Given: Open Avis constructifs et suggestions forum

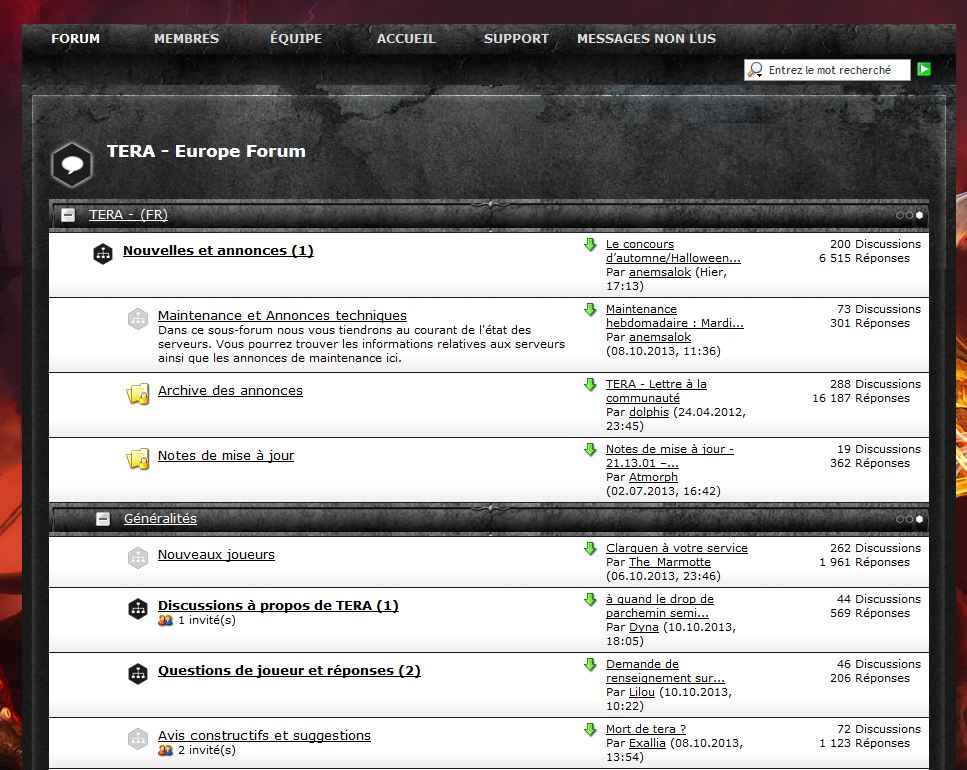Looking at the screenshot, I should 264,736.
